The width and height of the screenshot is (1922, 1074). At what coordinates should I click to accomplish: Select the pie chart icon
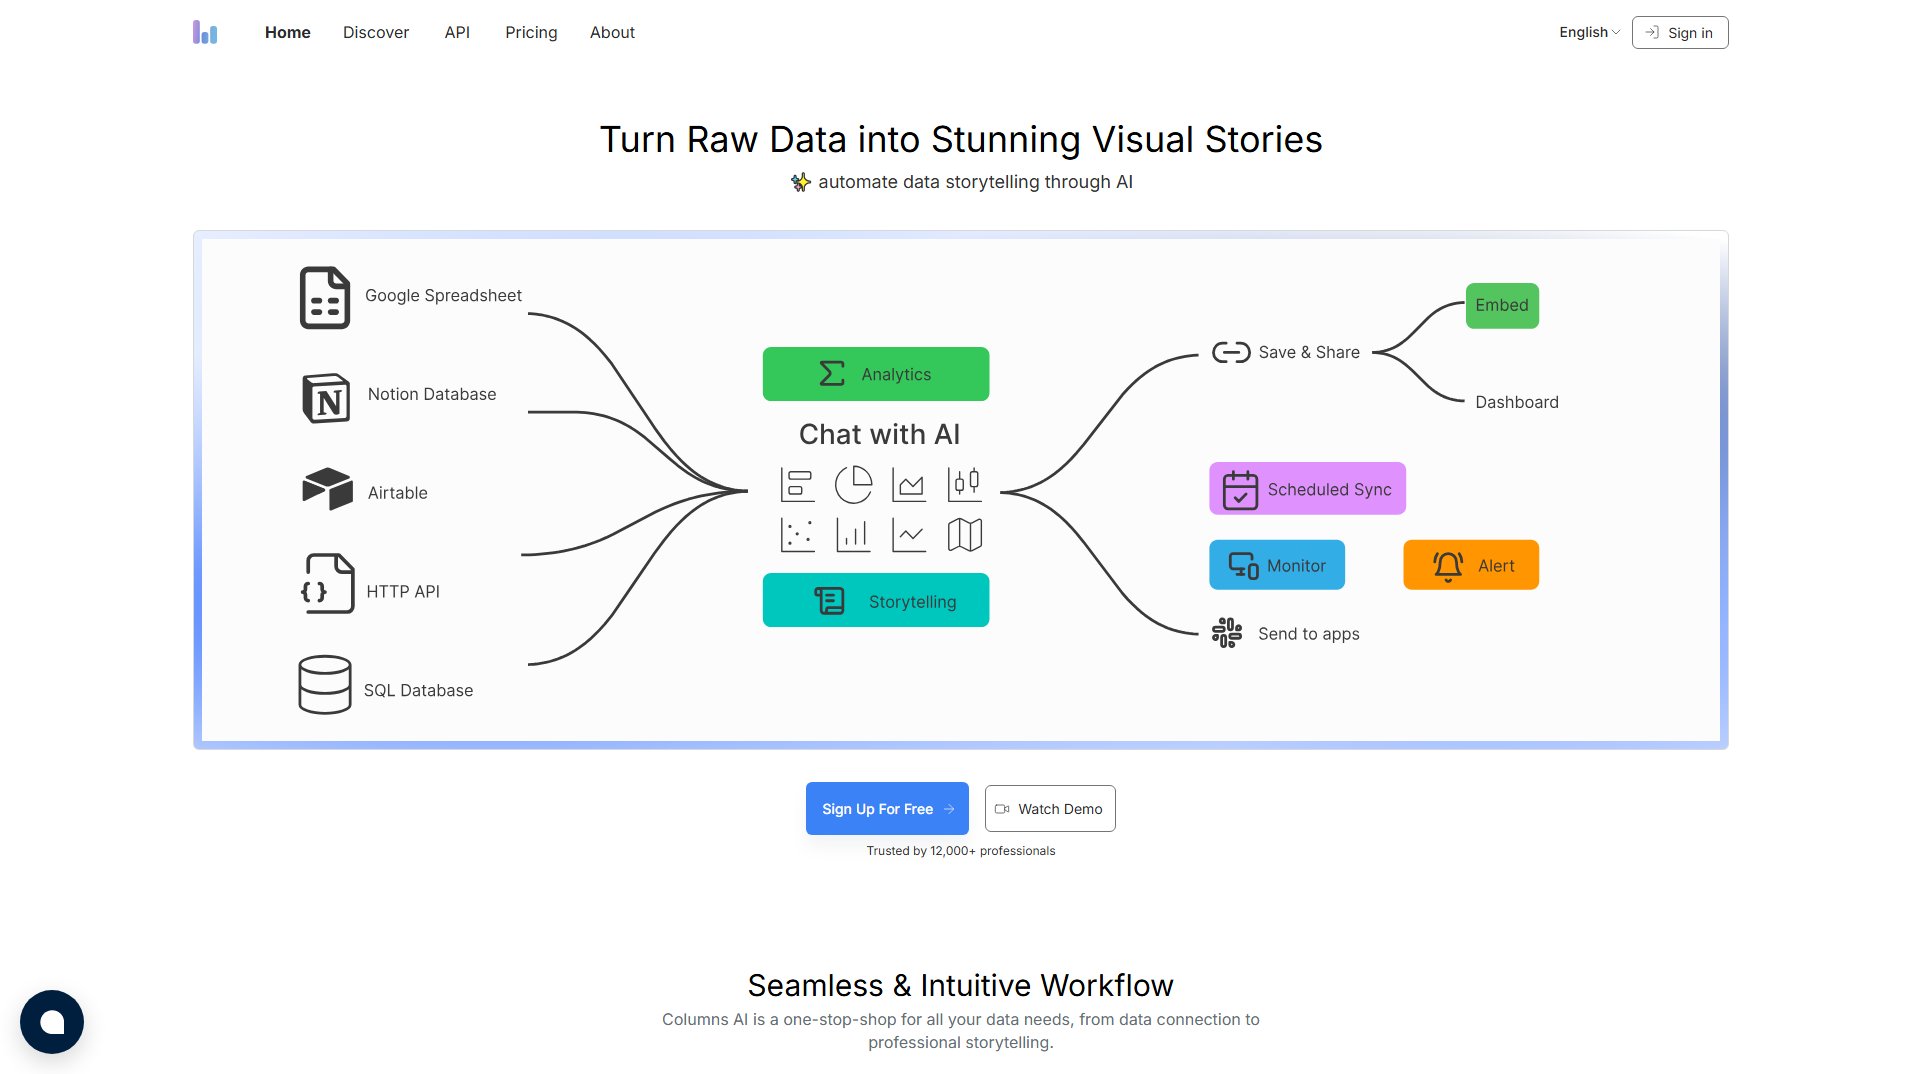(854, 482)
